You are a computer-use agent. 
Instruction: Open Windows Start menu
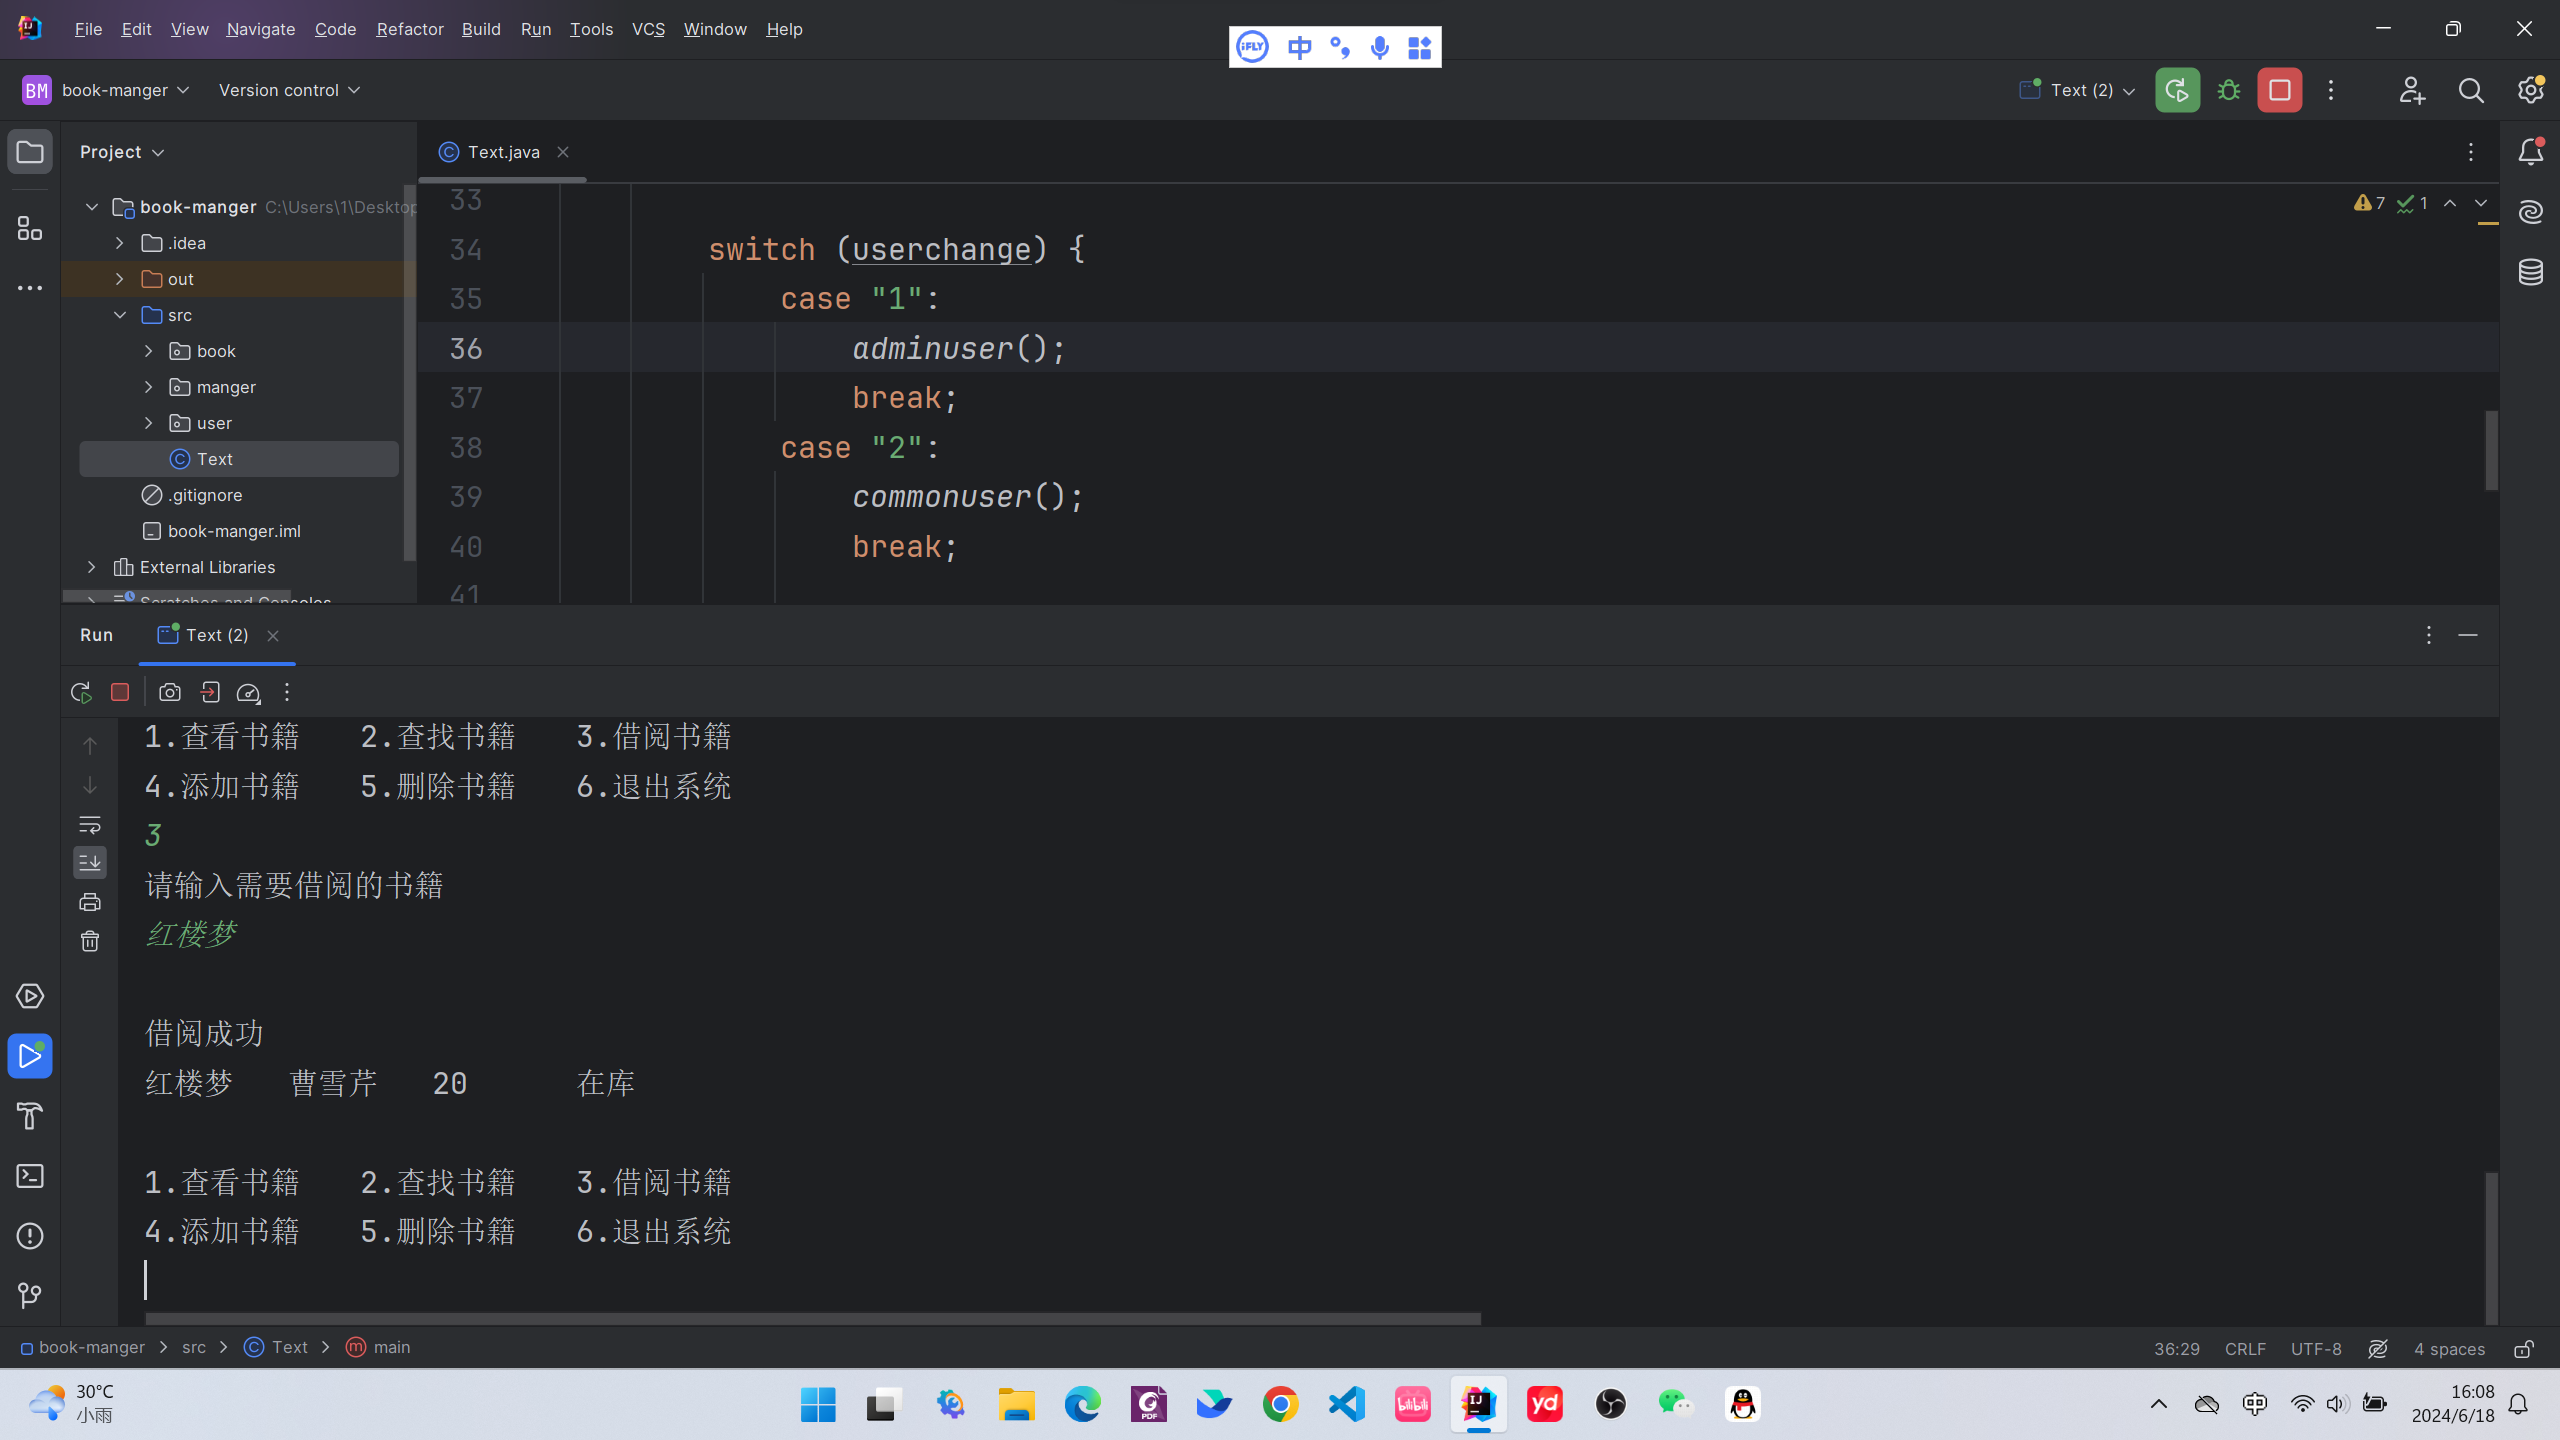pyautogui.click(x=818, y=1404)
